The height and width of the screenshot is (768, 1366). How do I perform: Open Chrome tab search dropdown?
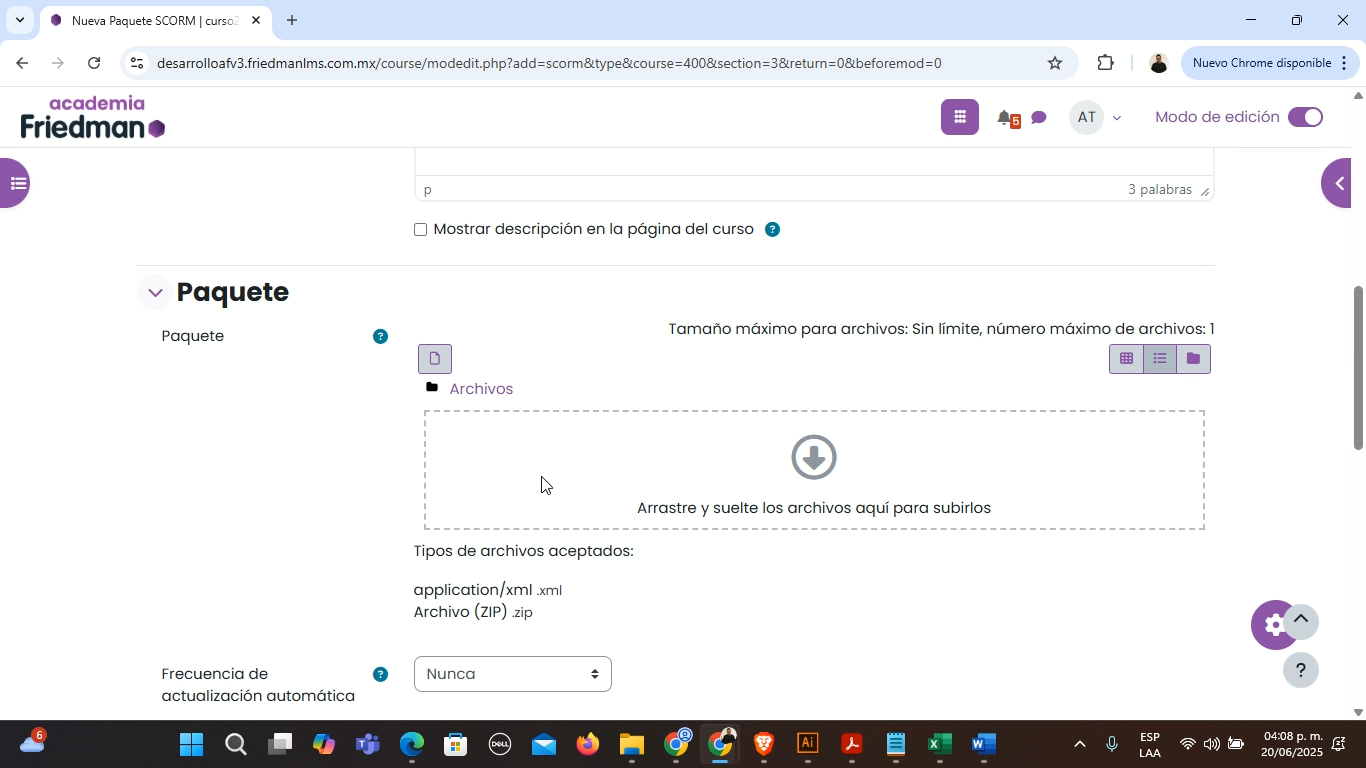[x=19, y=20]
